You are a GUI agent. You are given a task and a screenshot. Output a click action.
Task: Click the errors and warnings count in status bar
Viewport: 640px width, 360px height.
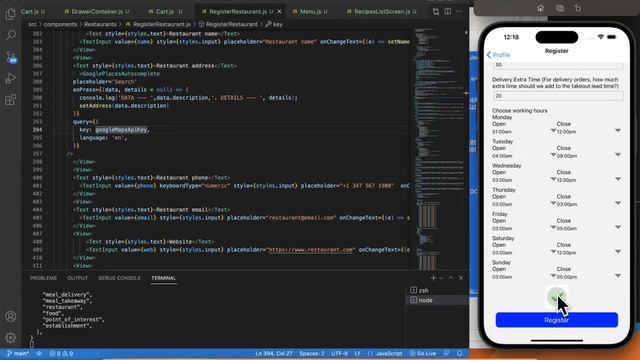tap(61, 353)
